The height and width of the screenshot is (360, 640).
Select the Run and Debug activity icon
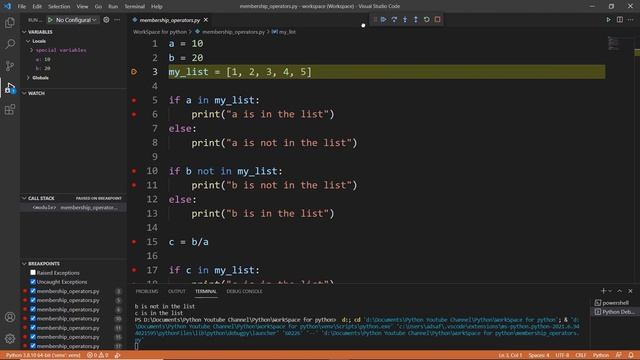click(x=10, y=88)
